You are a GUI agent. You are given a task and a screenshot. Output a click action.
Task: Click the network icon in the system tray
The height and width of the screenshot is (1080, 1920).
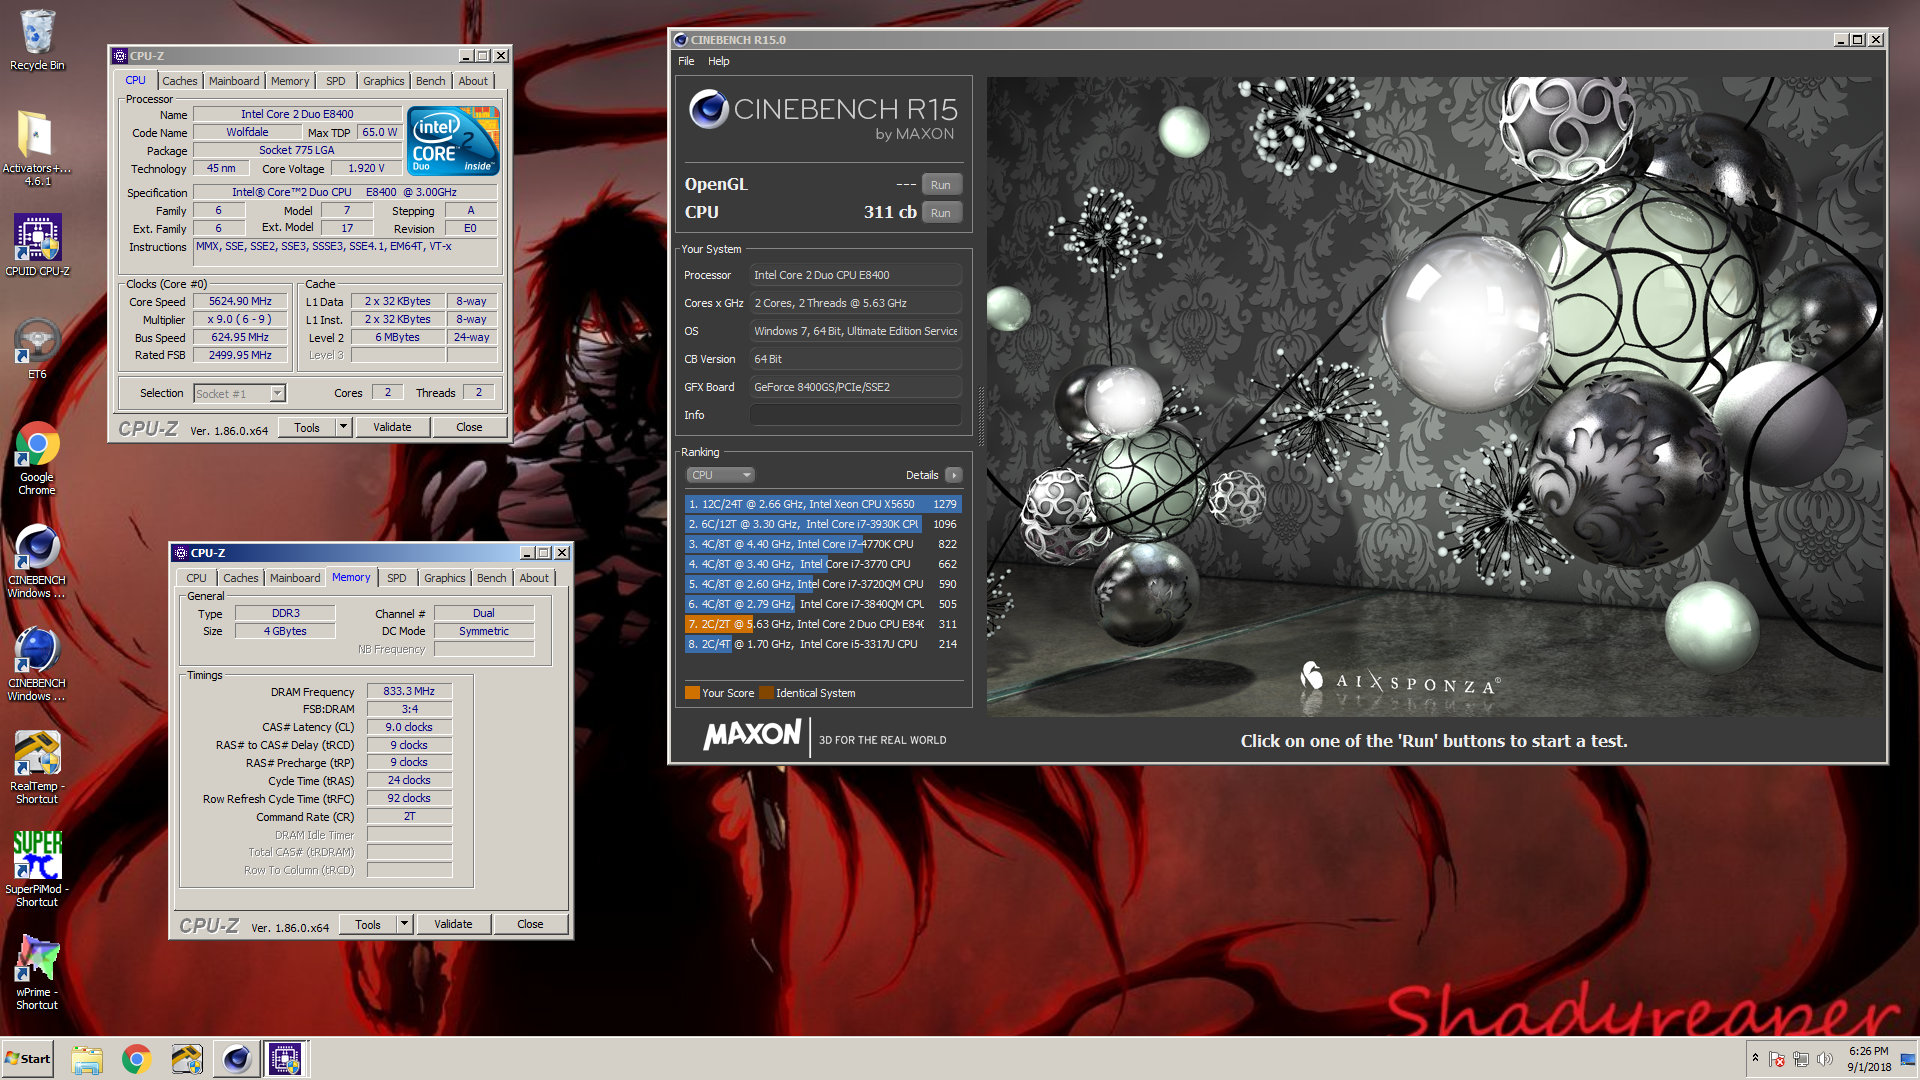click(1801, 1059)
